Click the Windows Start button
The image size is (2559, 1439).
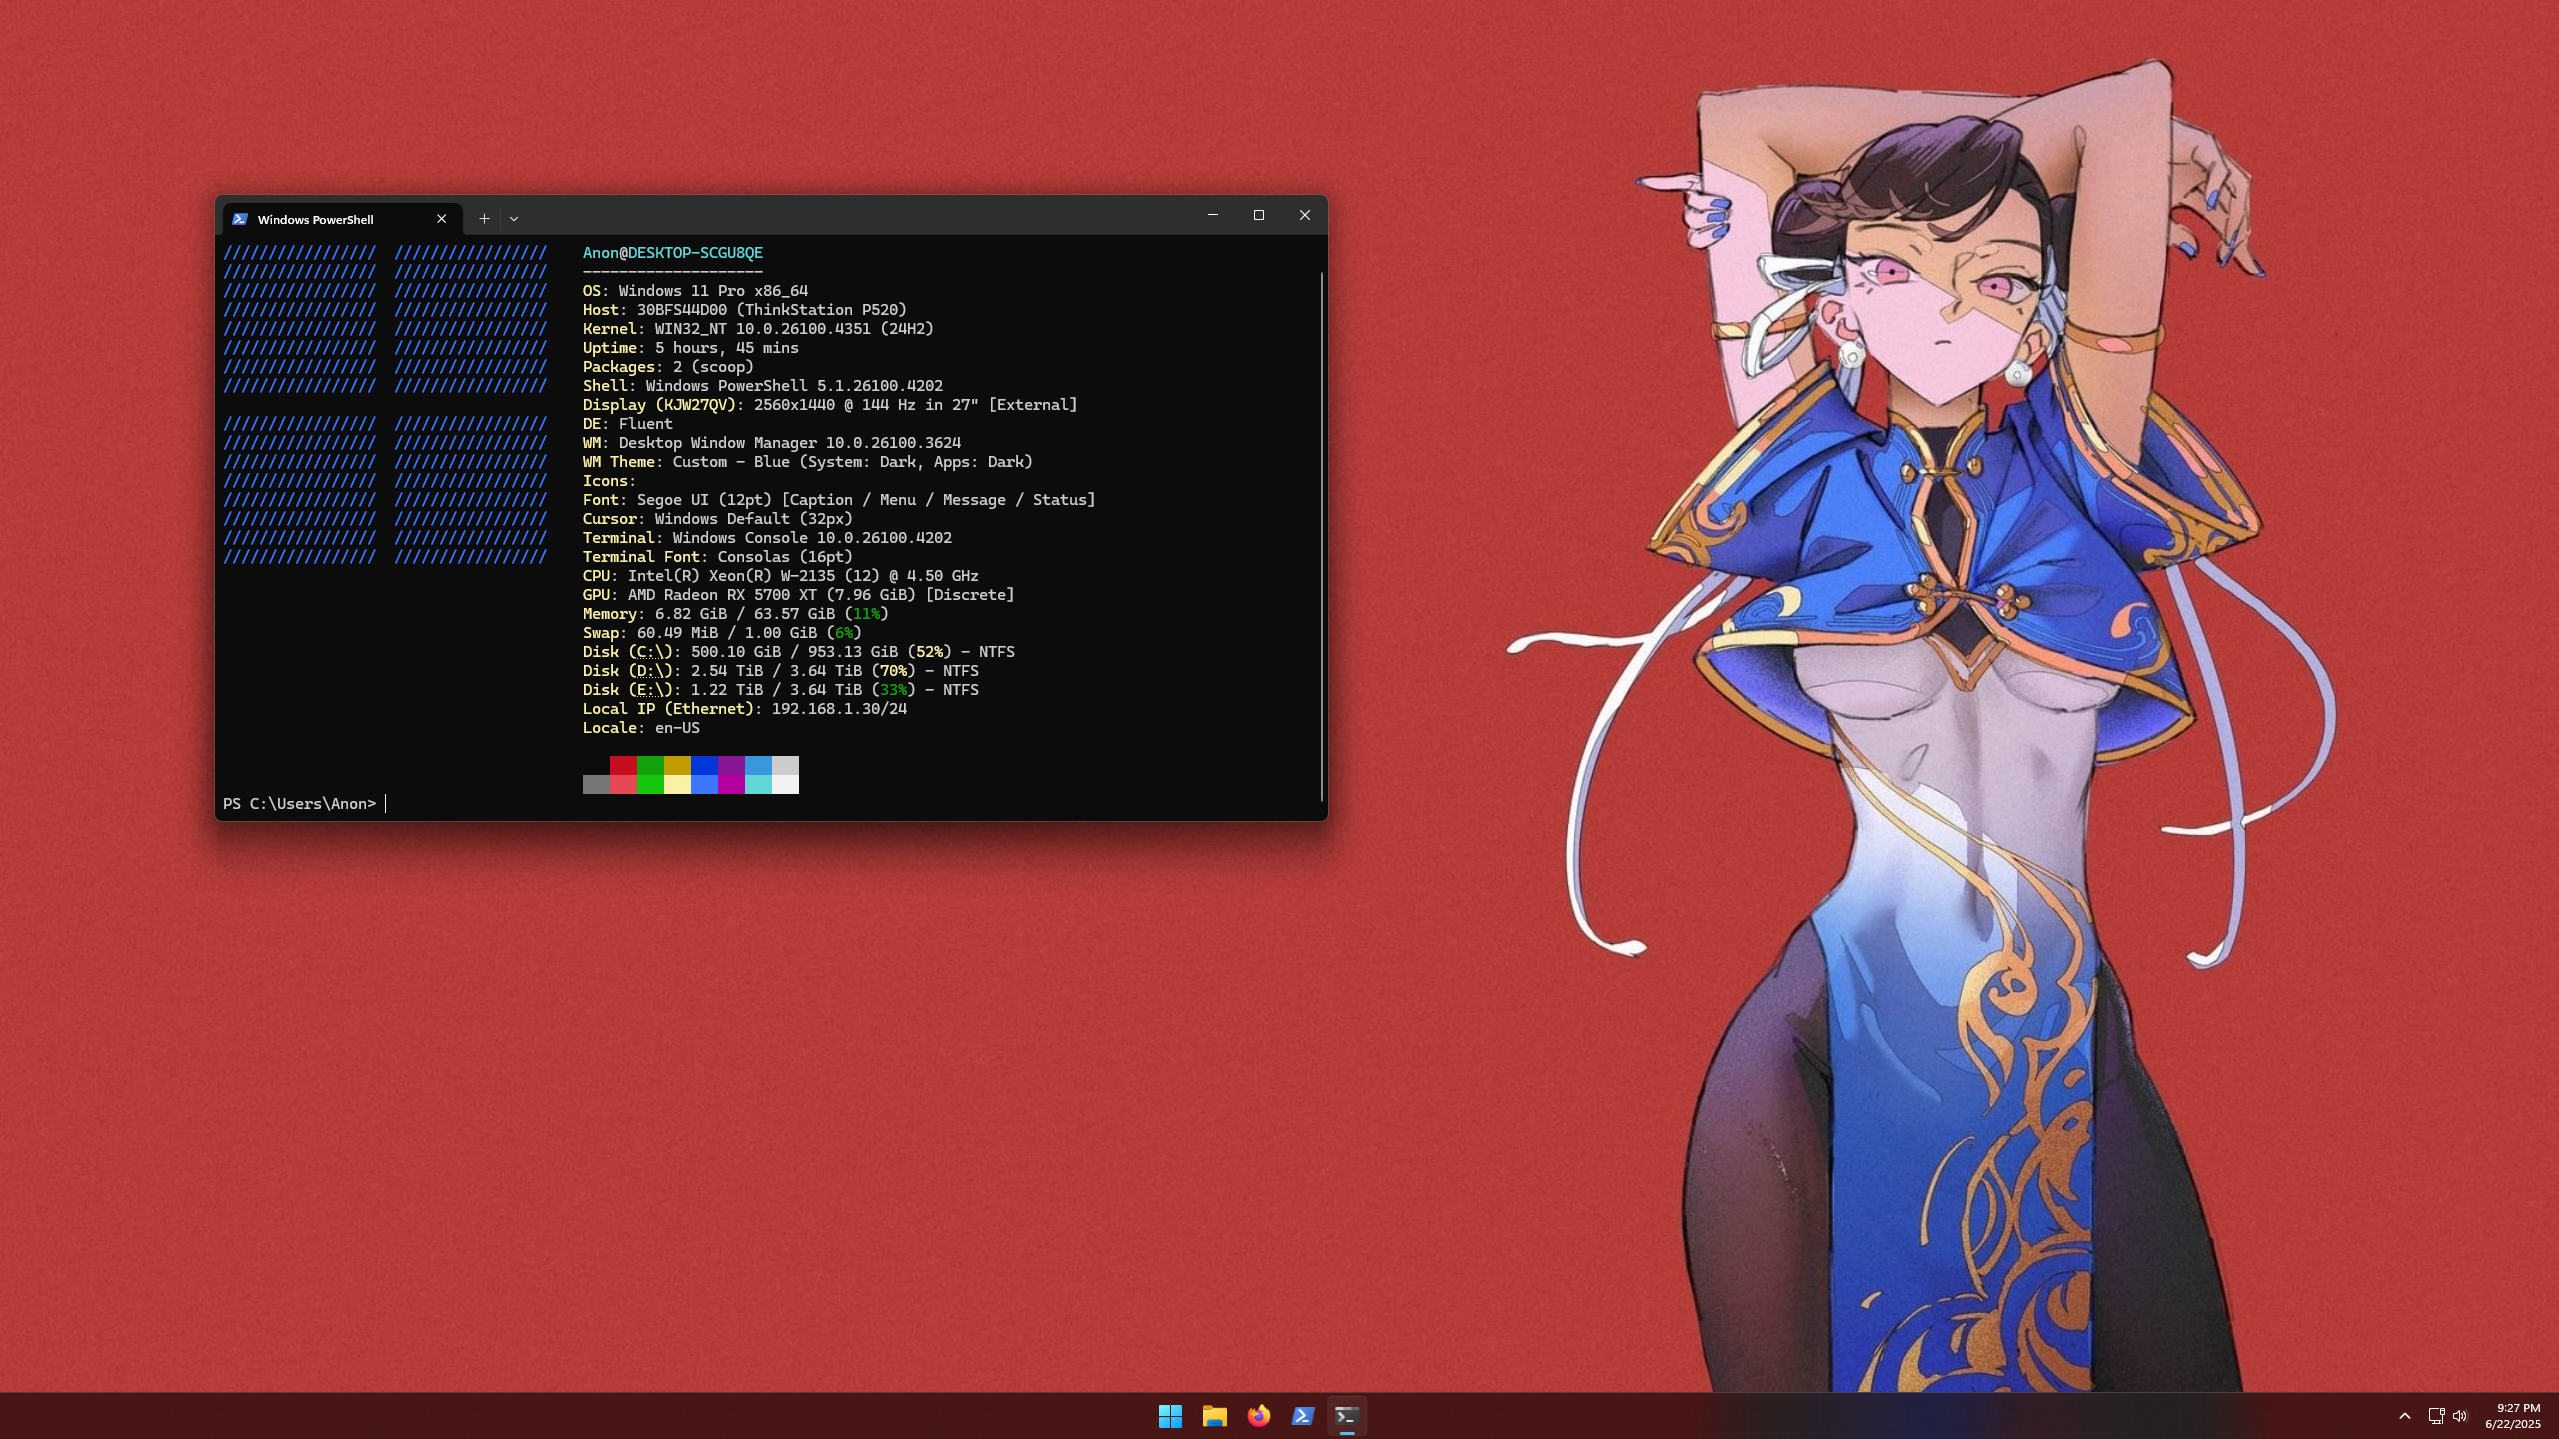coord(1170,1416)
